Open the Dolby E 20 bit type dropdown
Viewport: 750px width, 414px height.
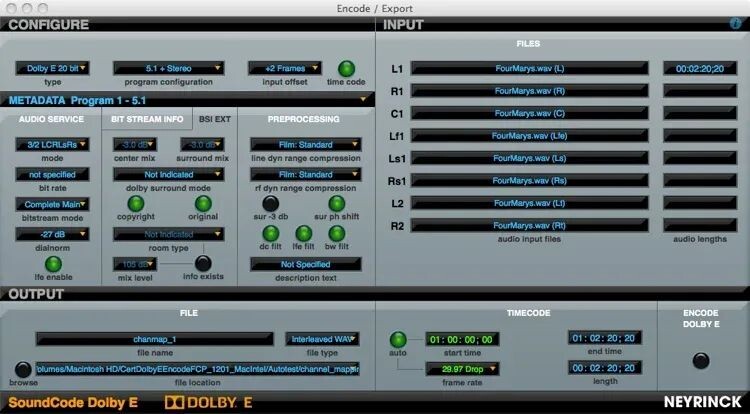point(52,68)
